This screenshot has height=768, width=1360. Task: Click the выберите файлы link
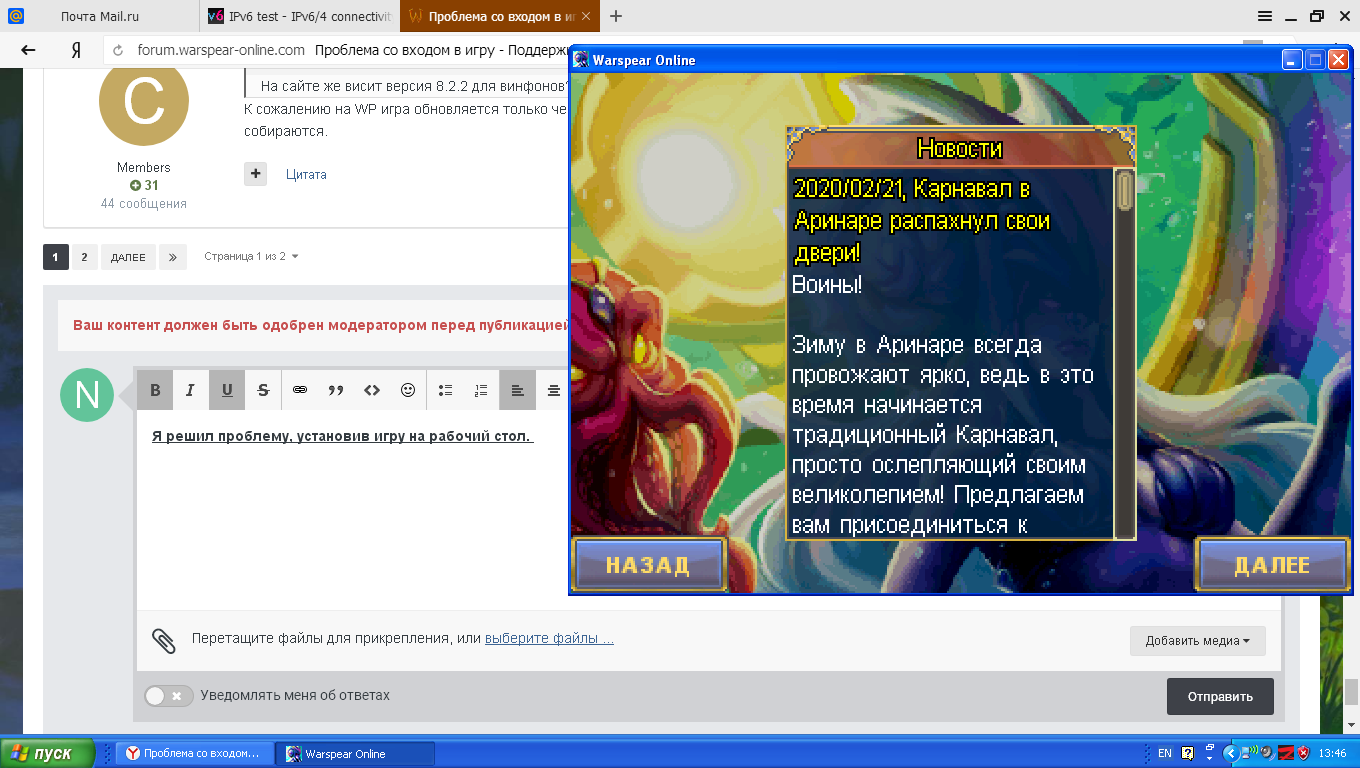tap(549, 638)
